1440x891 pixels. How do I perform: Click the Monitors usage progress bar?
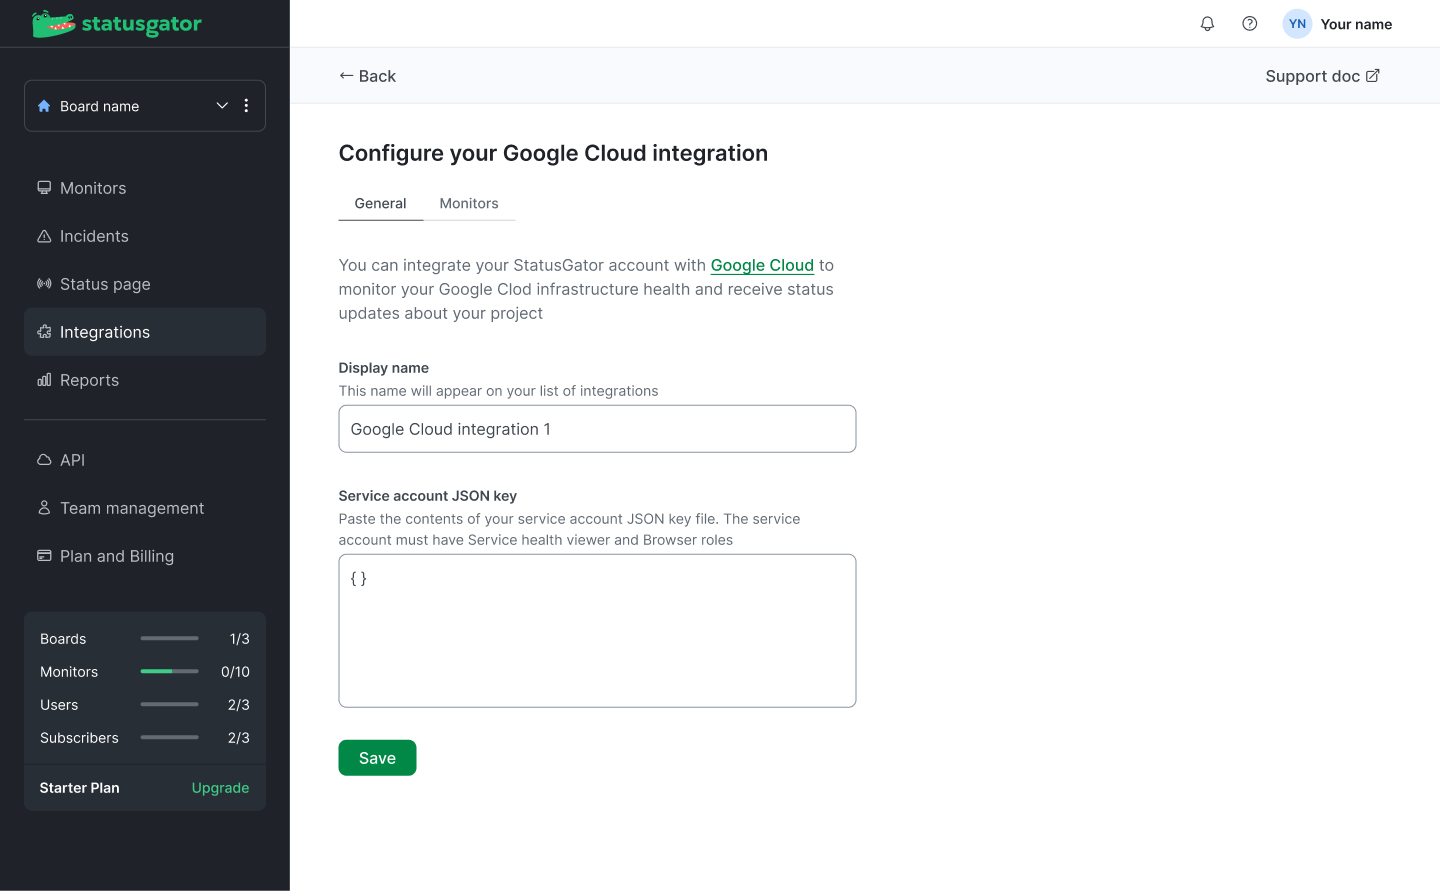(170, 671)
